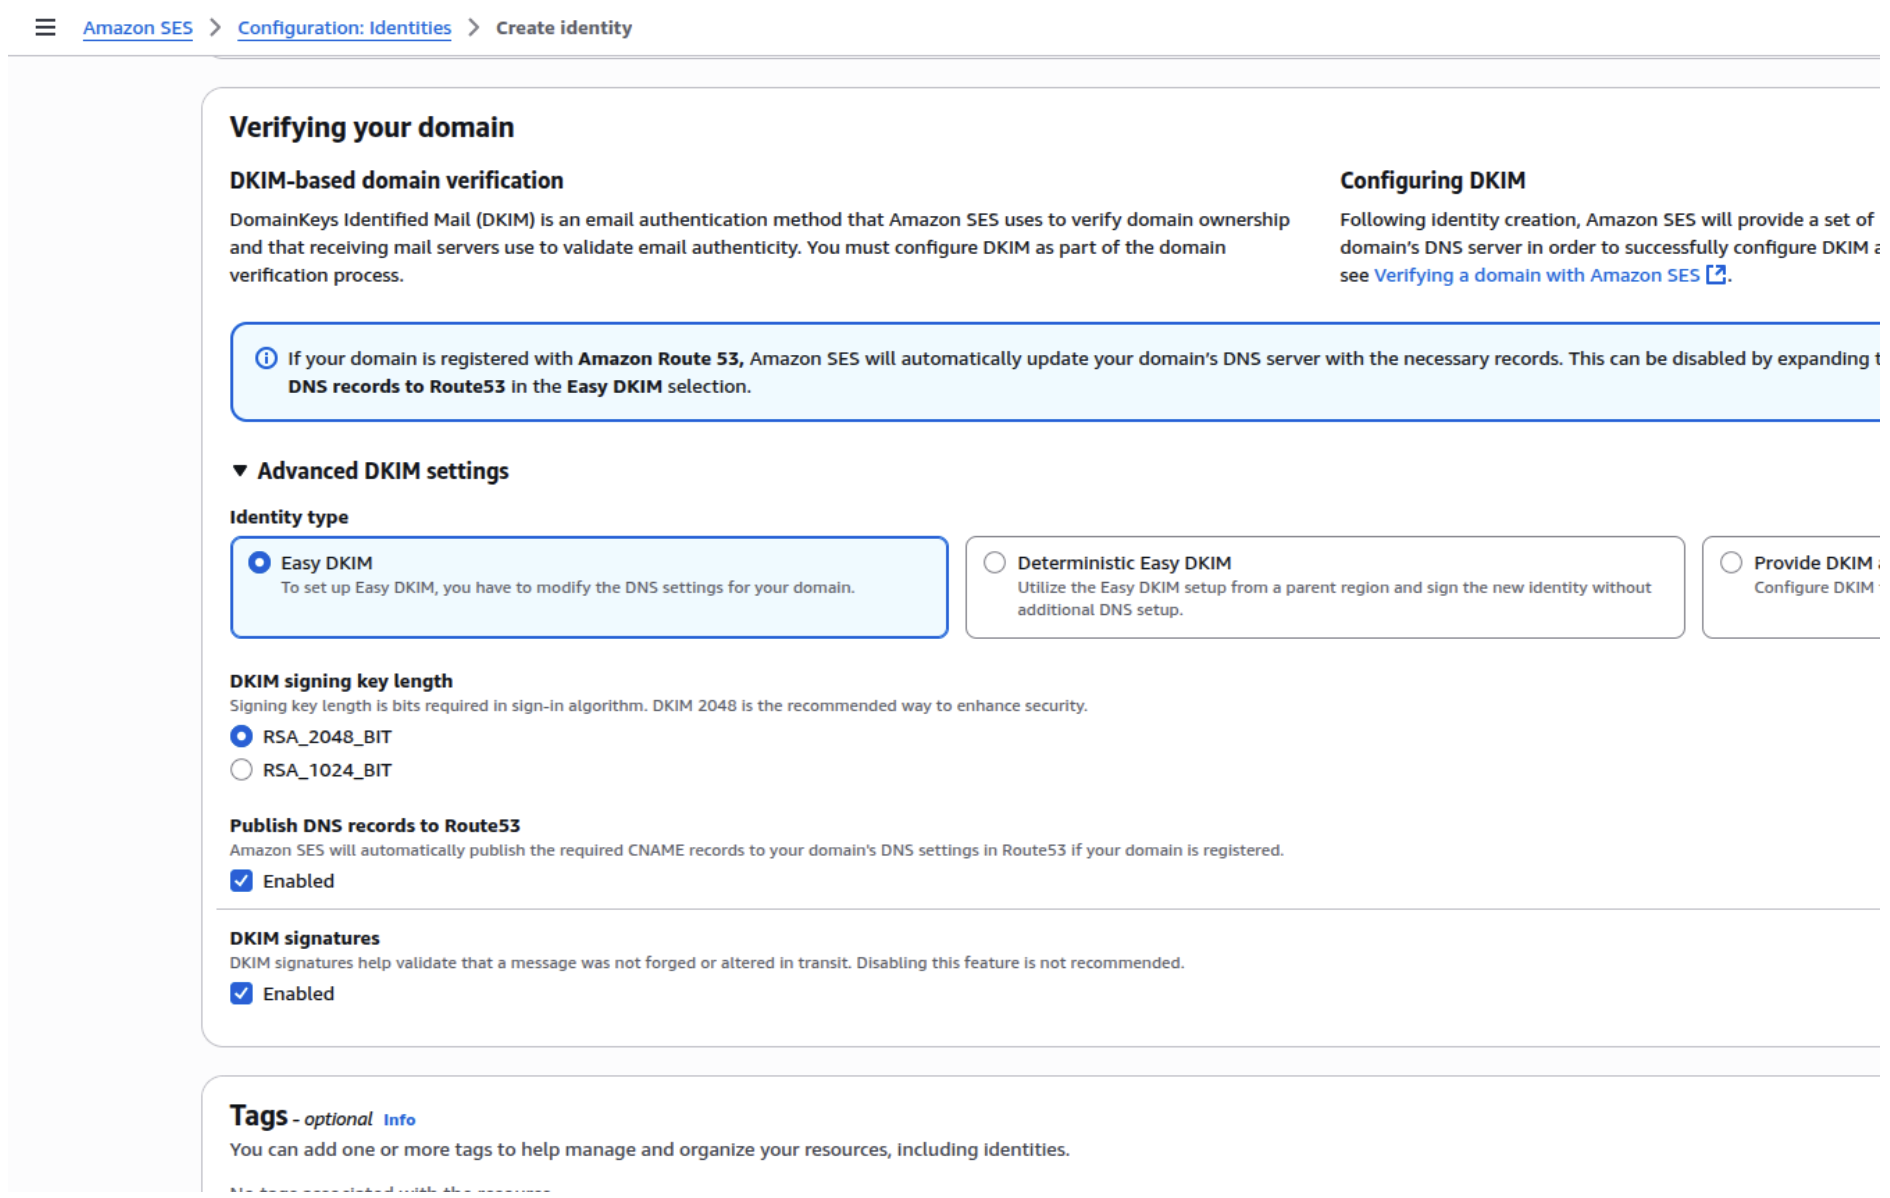The image size is (1890, 1198).
Task: Select Provide DKIM authentication token option
Action: coord(1731,562)
